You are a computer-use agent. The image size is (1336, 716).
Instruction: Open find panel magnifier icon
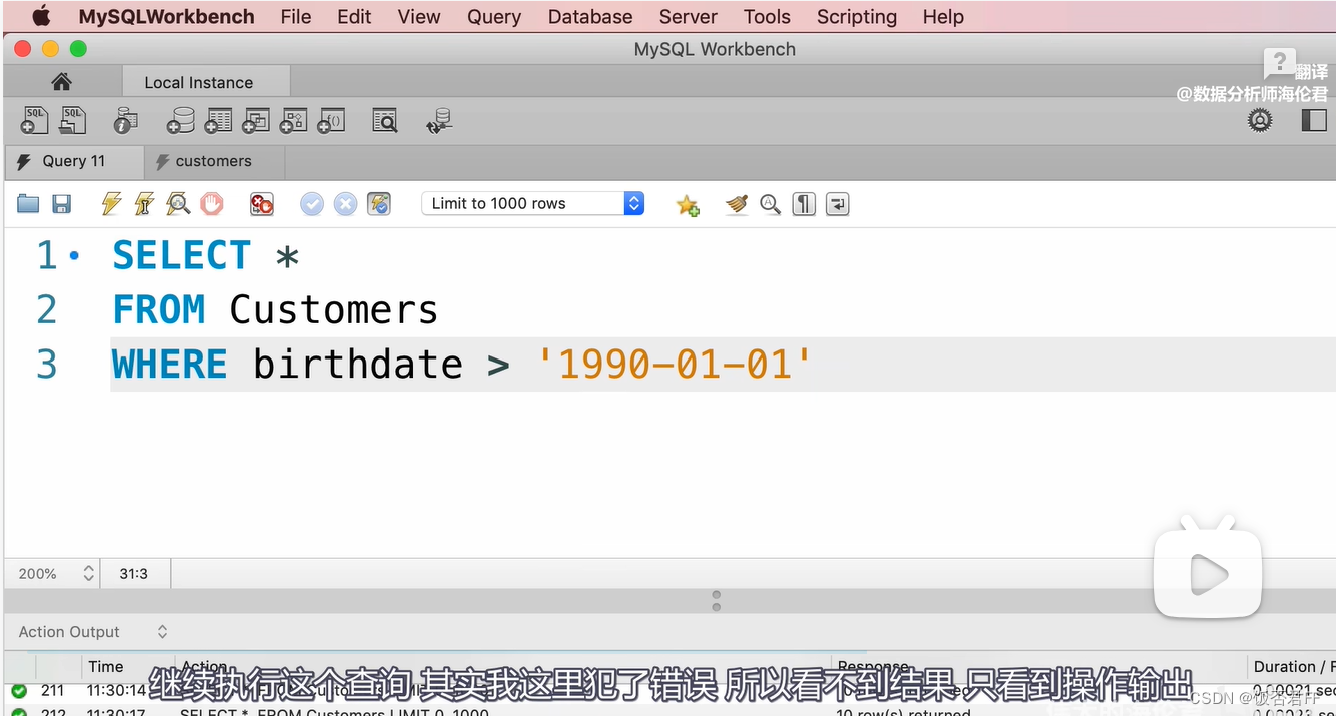pyautogui.click(x=770, y=204)
